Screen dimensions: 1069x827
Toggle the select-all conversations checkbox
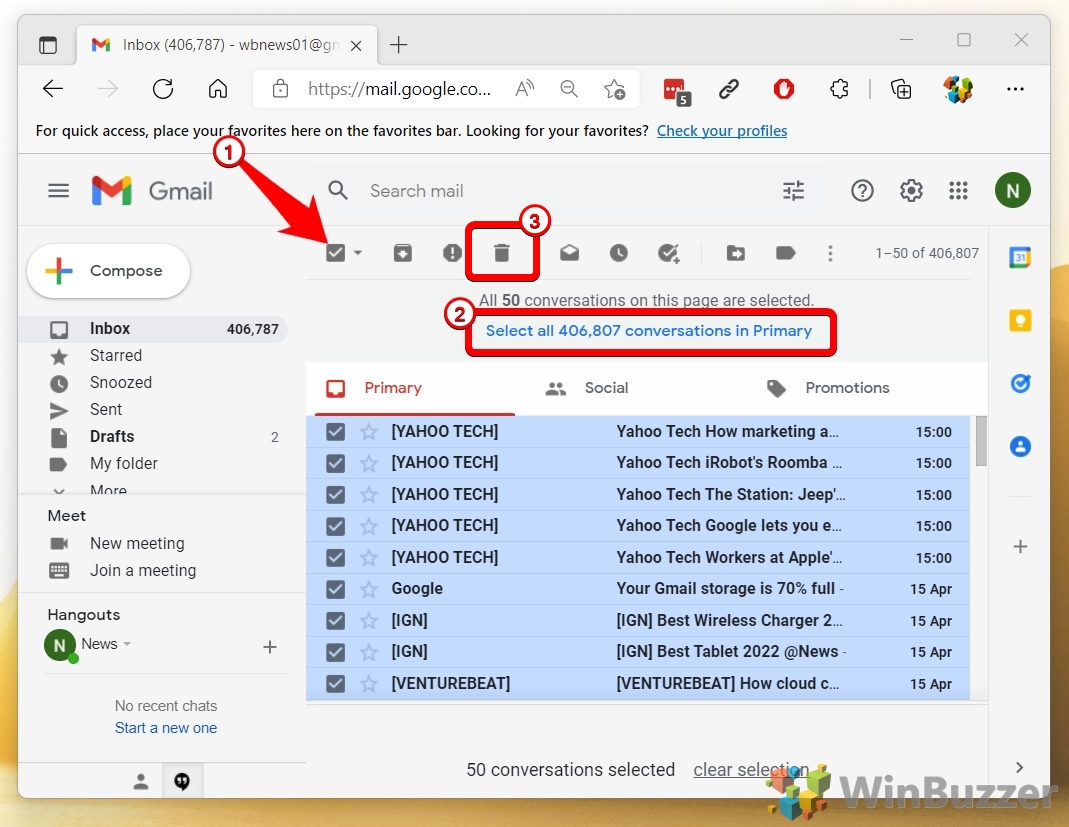335,253
